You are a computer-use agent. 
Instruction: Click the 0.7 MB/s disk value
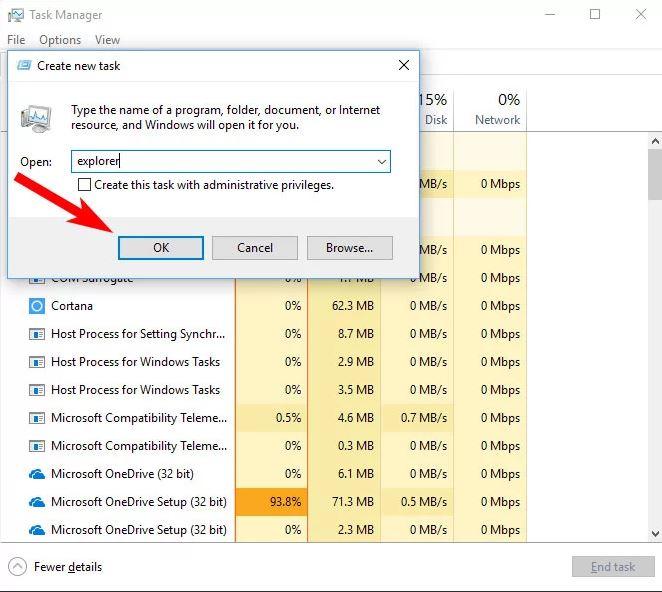point(424,418)
